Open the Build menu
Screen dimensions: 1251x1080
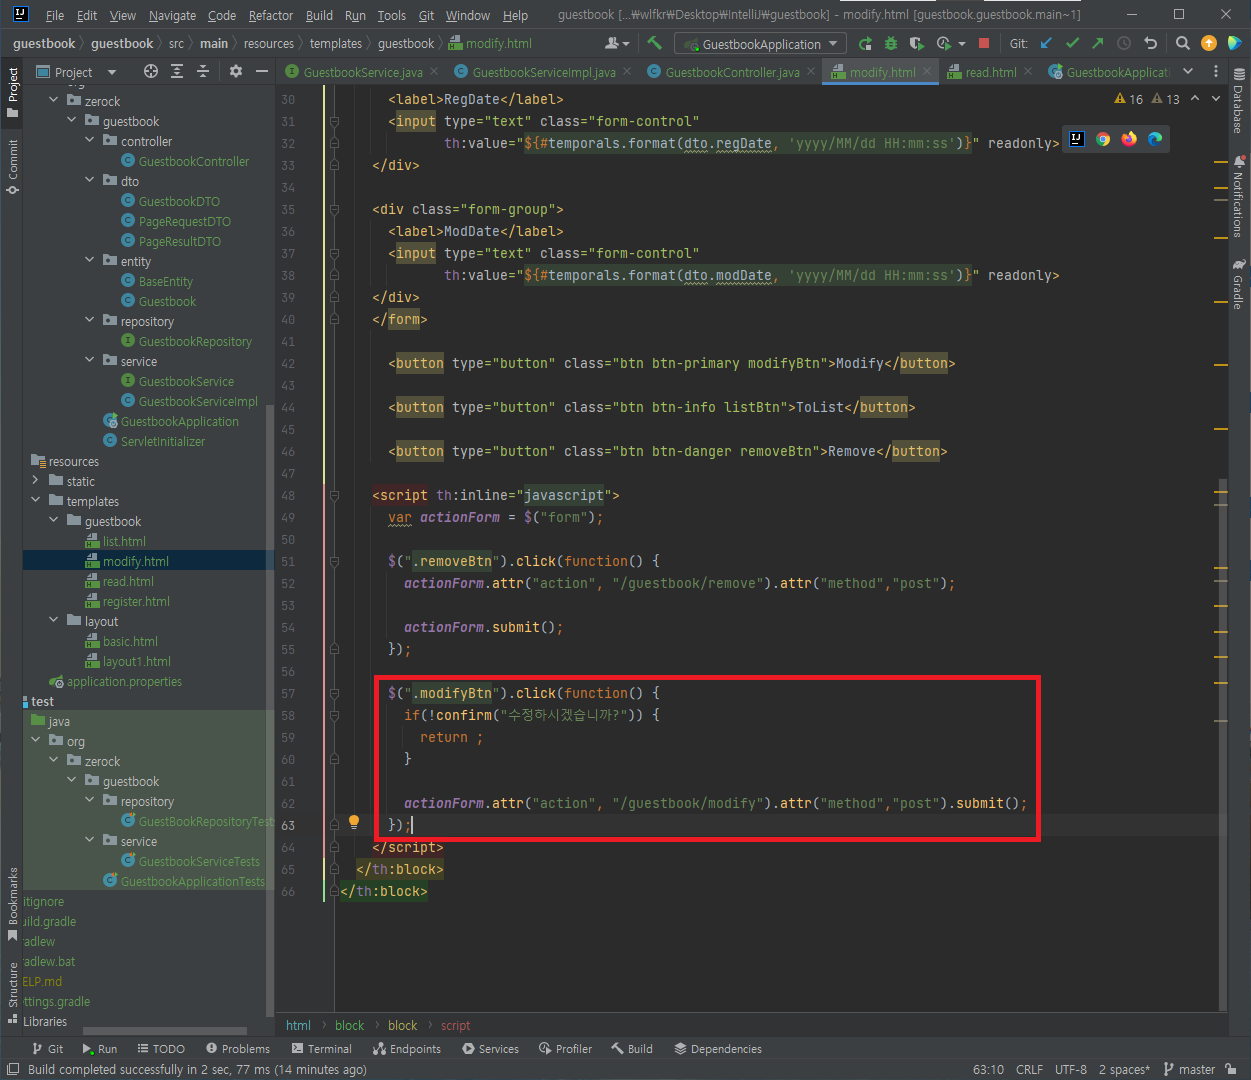tap(320, 15)
